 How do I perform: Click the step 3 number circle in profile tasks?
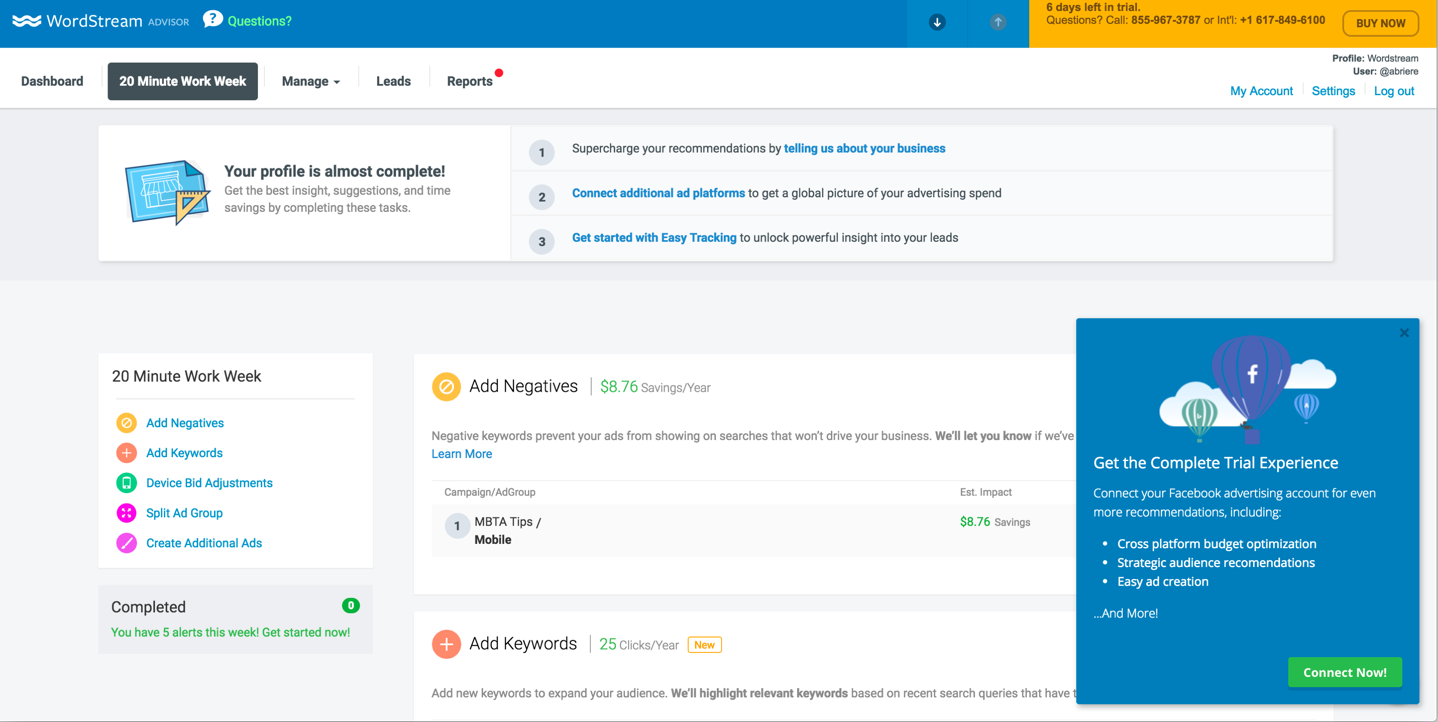pos(542,241)
